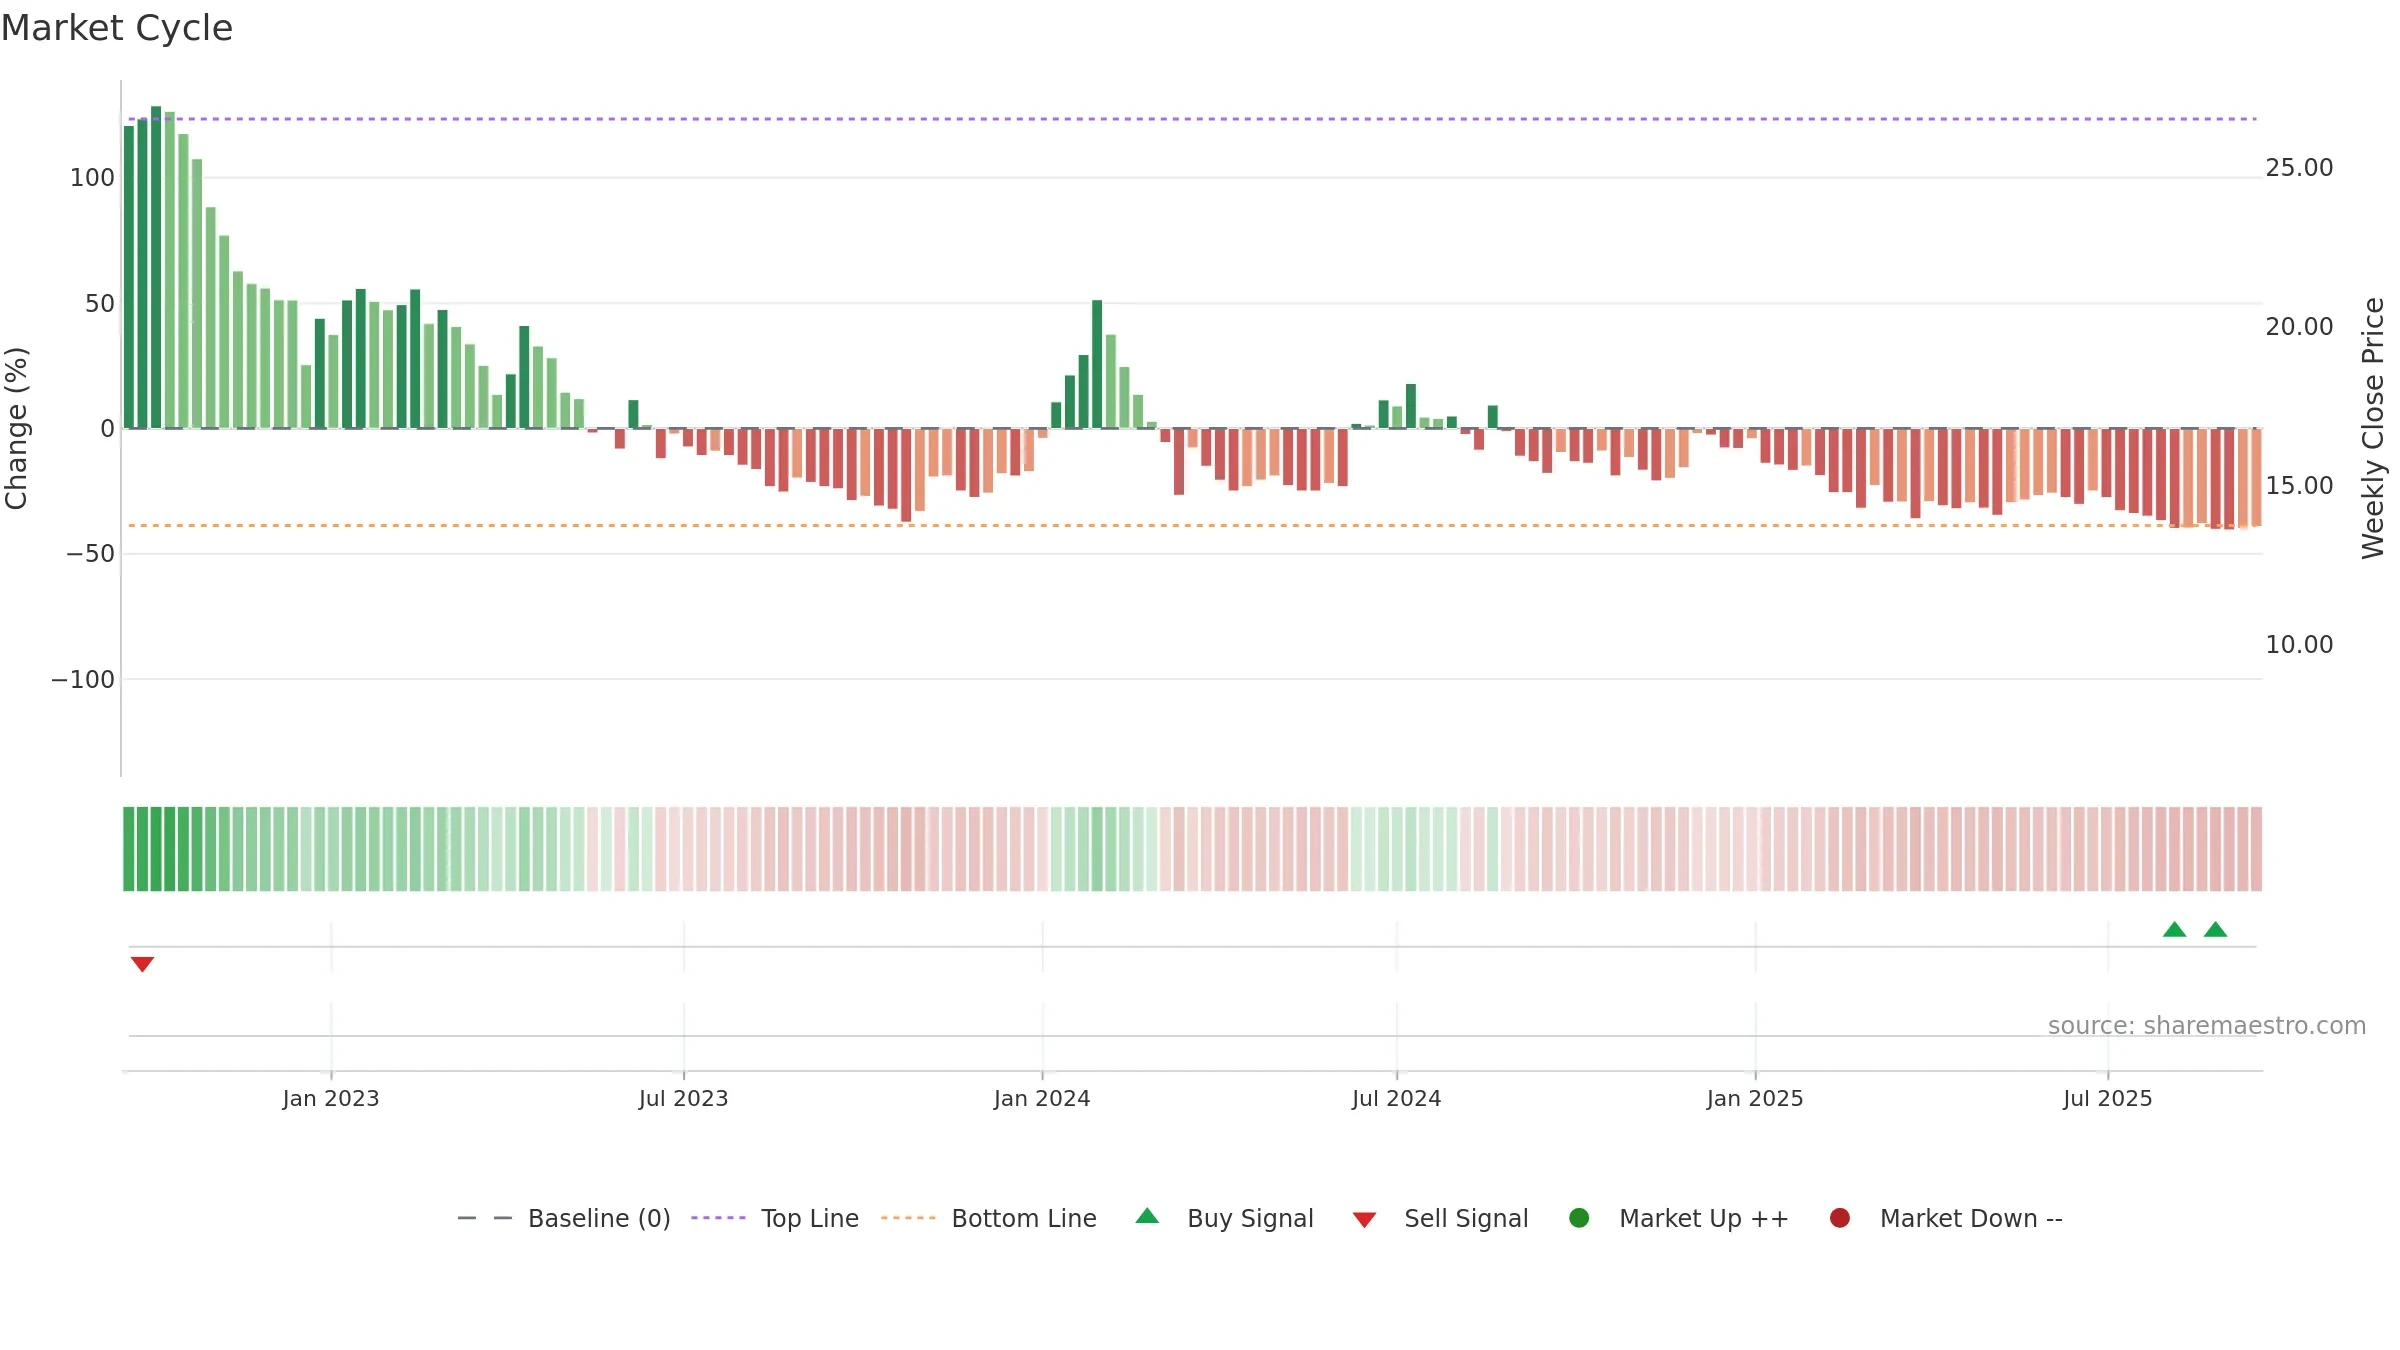Click the gray dashed Baseline legend sample

point(485,1218)
